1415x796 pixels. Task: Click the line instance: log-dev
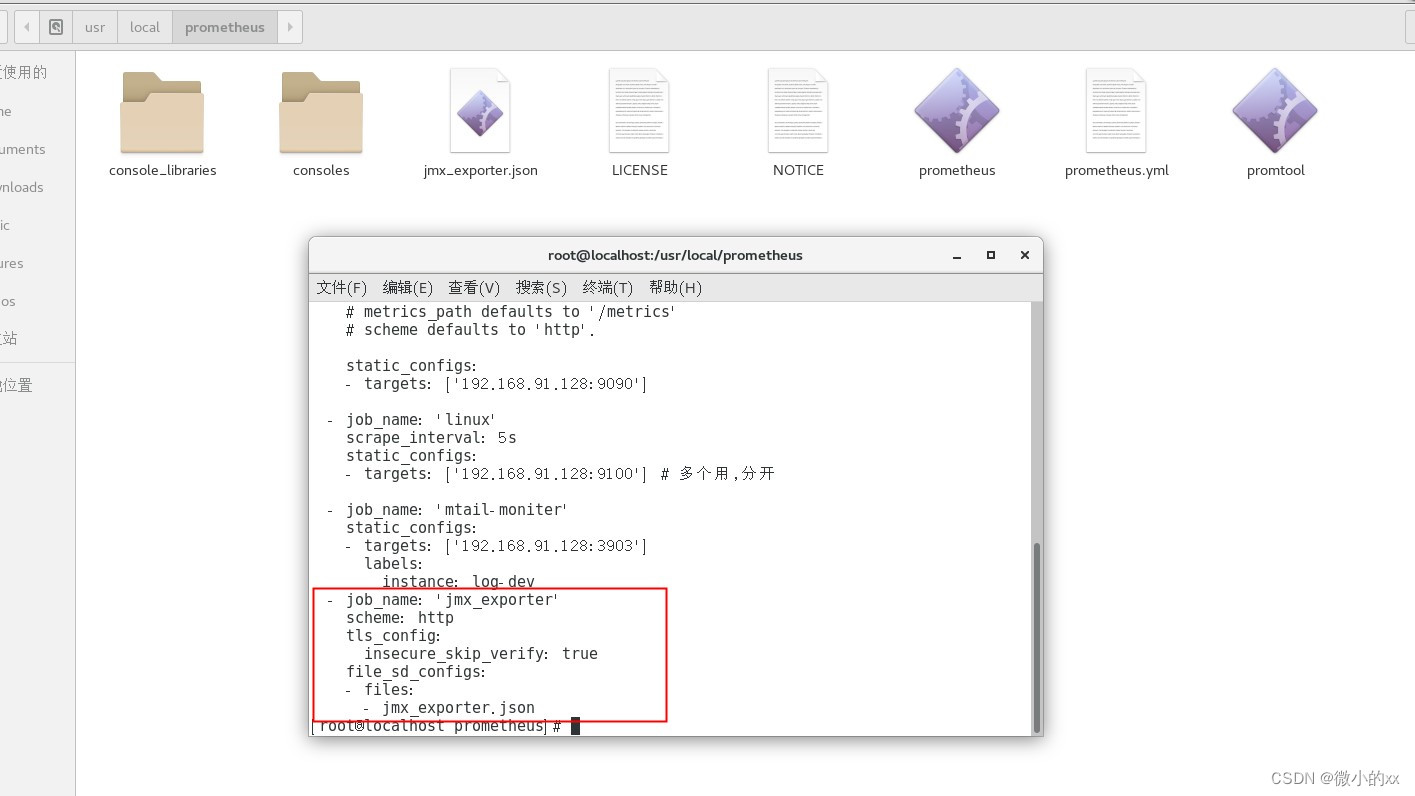tap(458, 582)
